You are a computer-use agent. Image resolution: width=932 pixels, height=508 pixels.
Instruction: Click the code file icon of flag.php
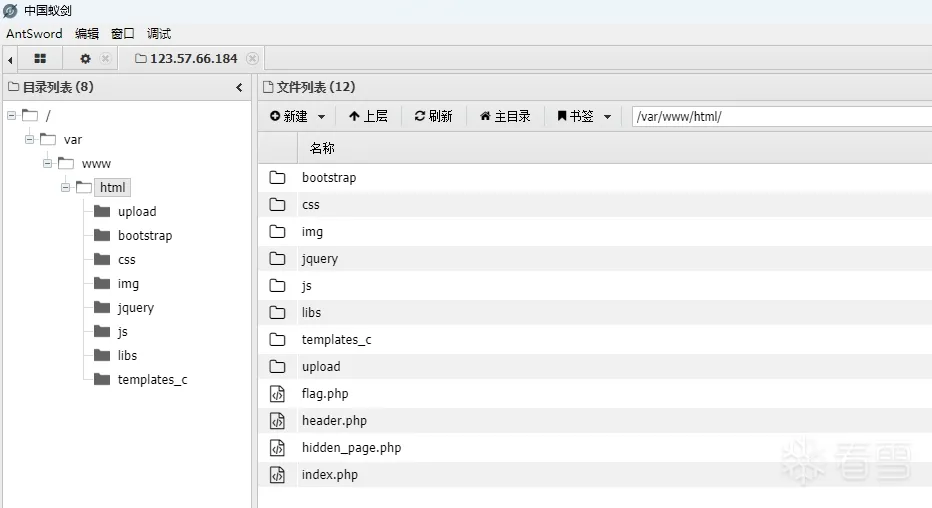tap(277, 394)
